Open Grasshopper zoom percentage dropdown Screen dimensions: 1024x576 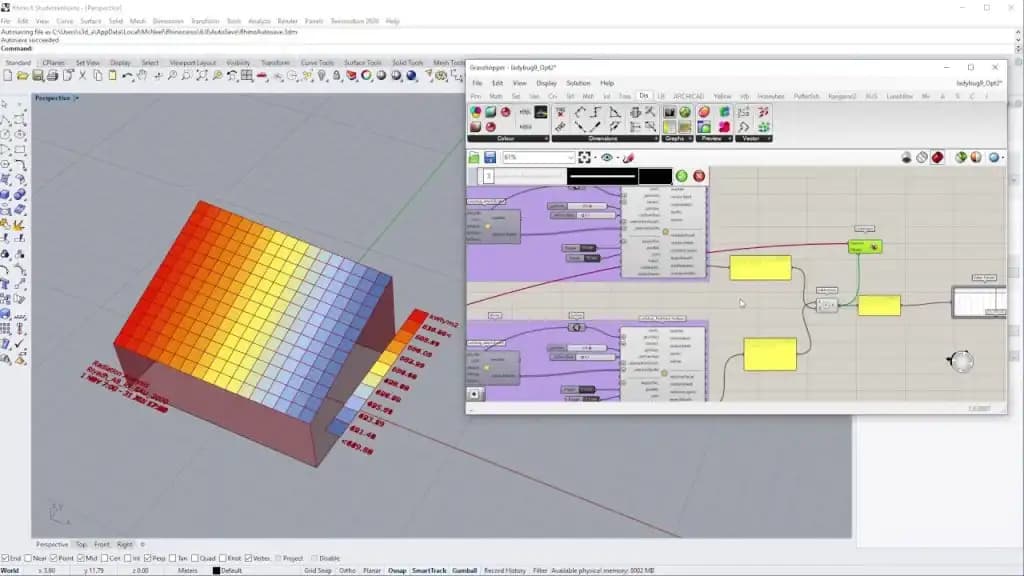point(570,157)
